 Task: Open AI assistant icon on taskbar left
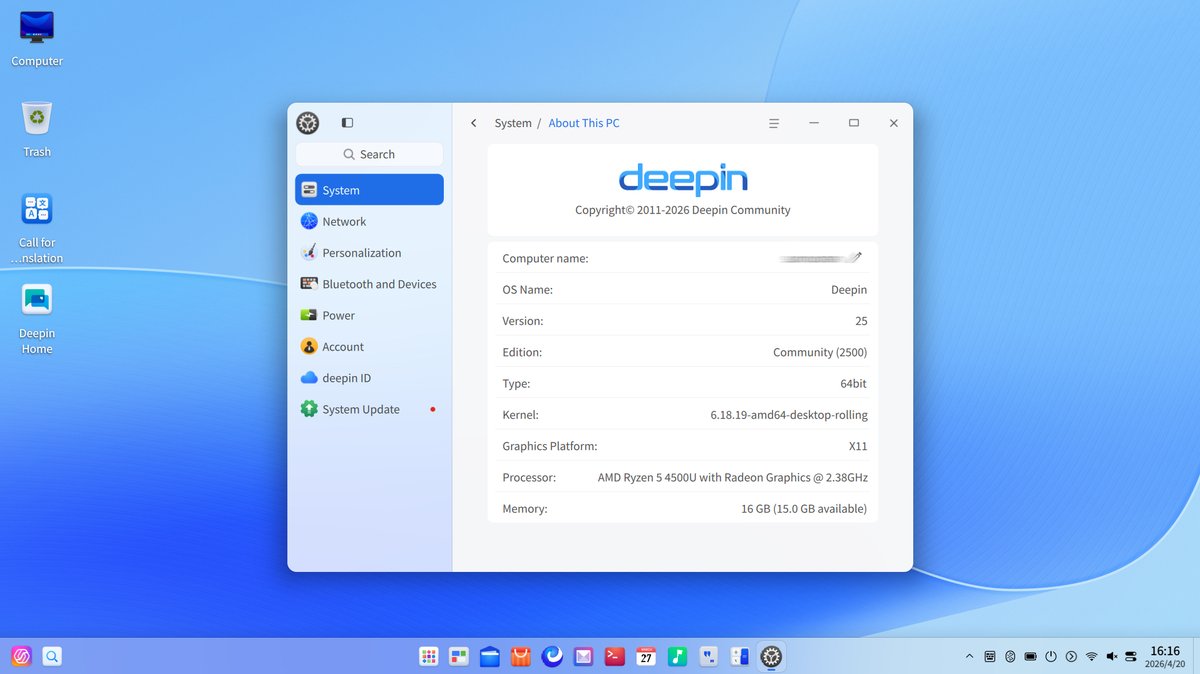tap(21, 656)
